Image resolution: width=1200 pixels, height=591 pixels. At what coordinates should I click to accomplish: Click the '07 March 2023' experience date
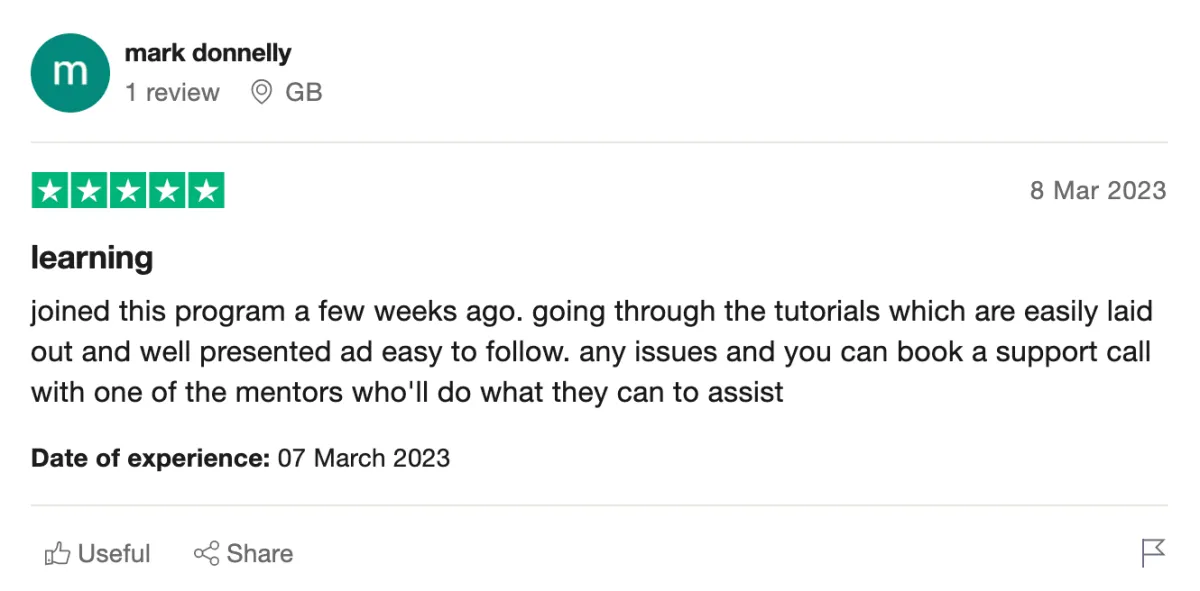[x=364, y=459]
